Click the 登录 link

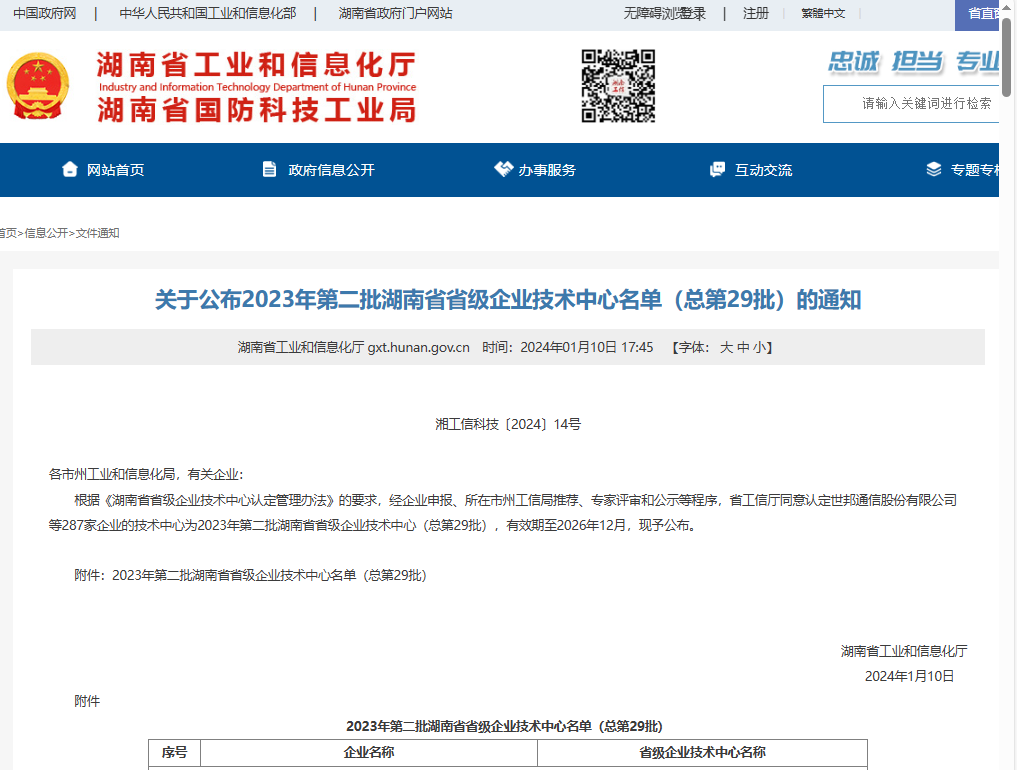pyautogui.click(x=693, y=13)
